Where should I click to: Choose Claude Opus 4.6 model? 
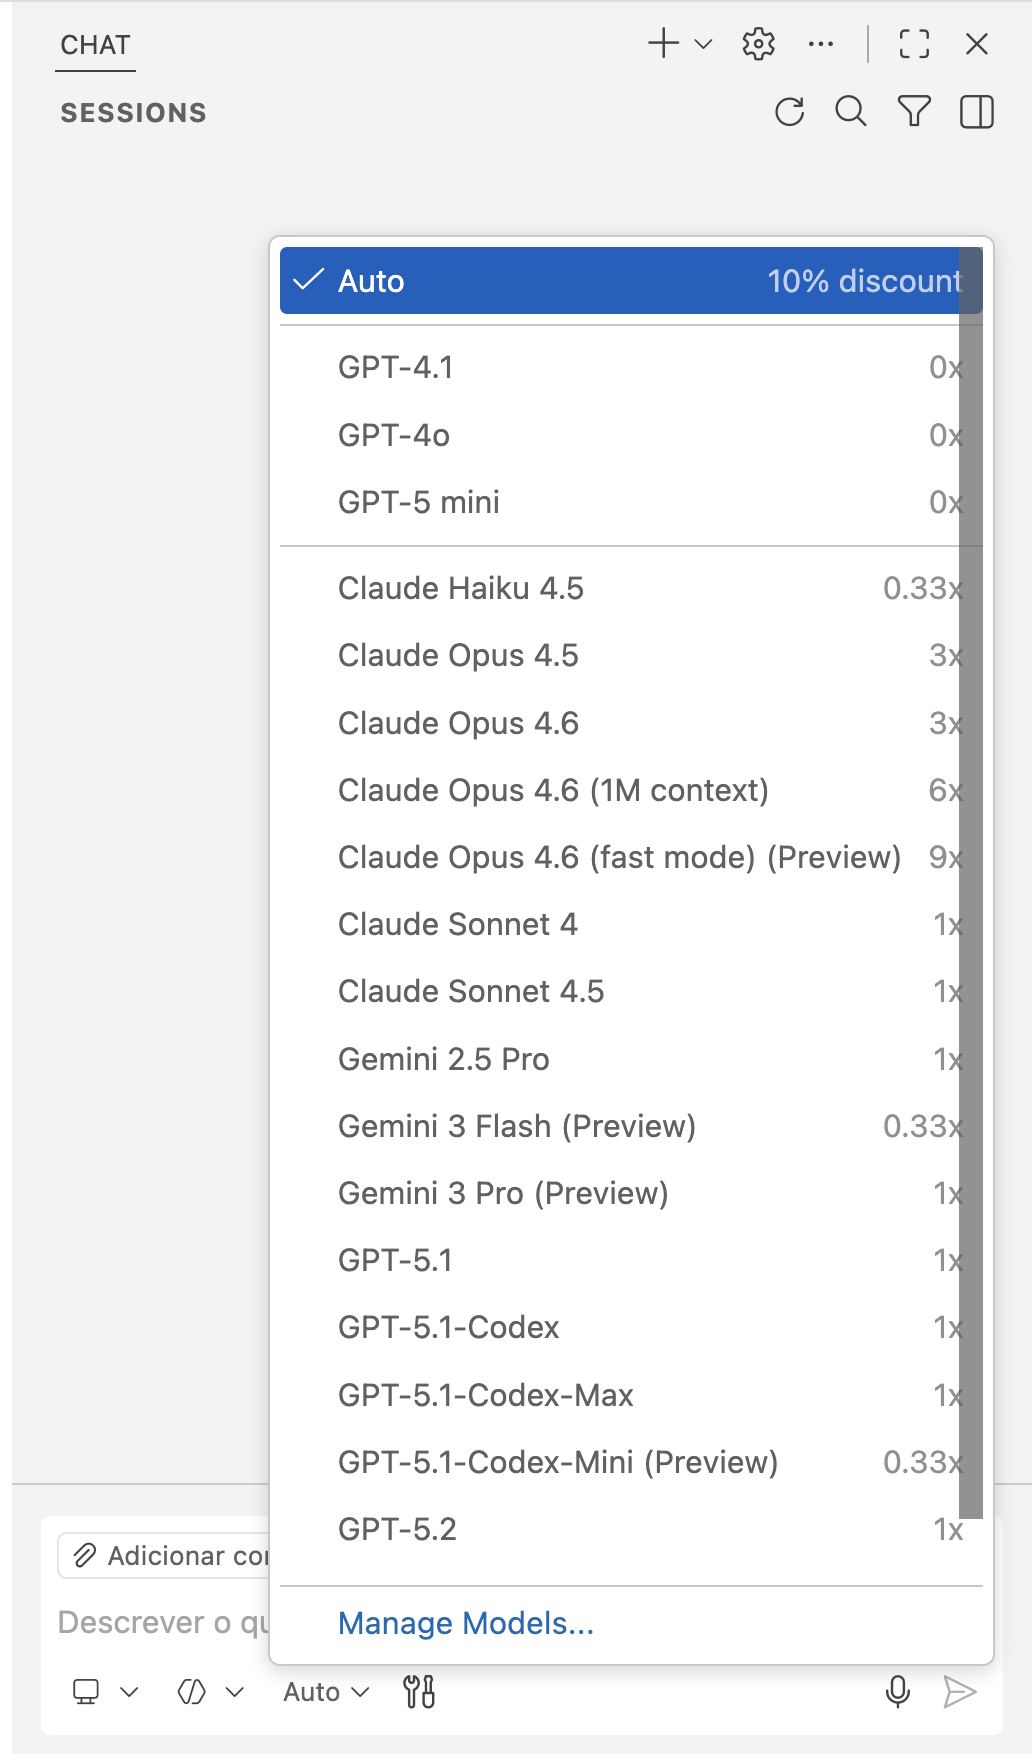coord(458,723)
